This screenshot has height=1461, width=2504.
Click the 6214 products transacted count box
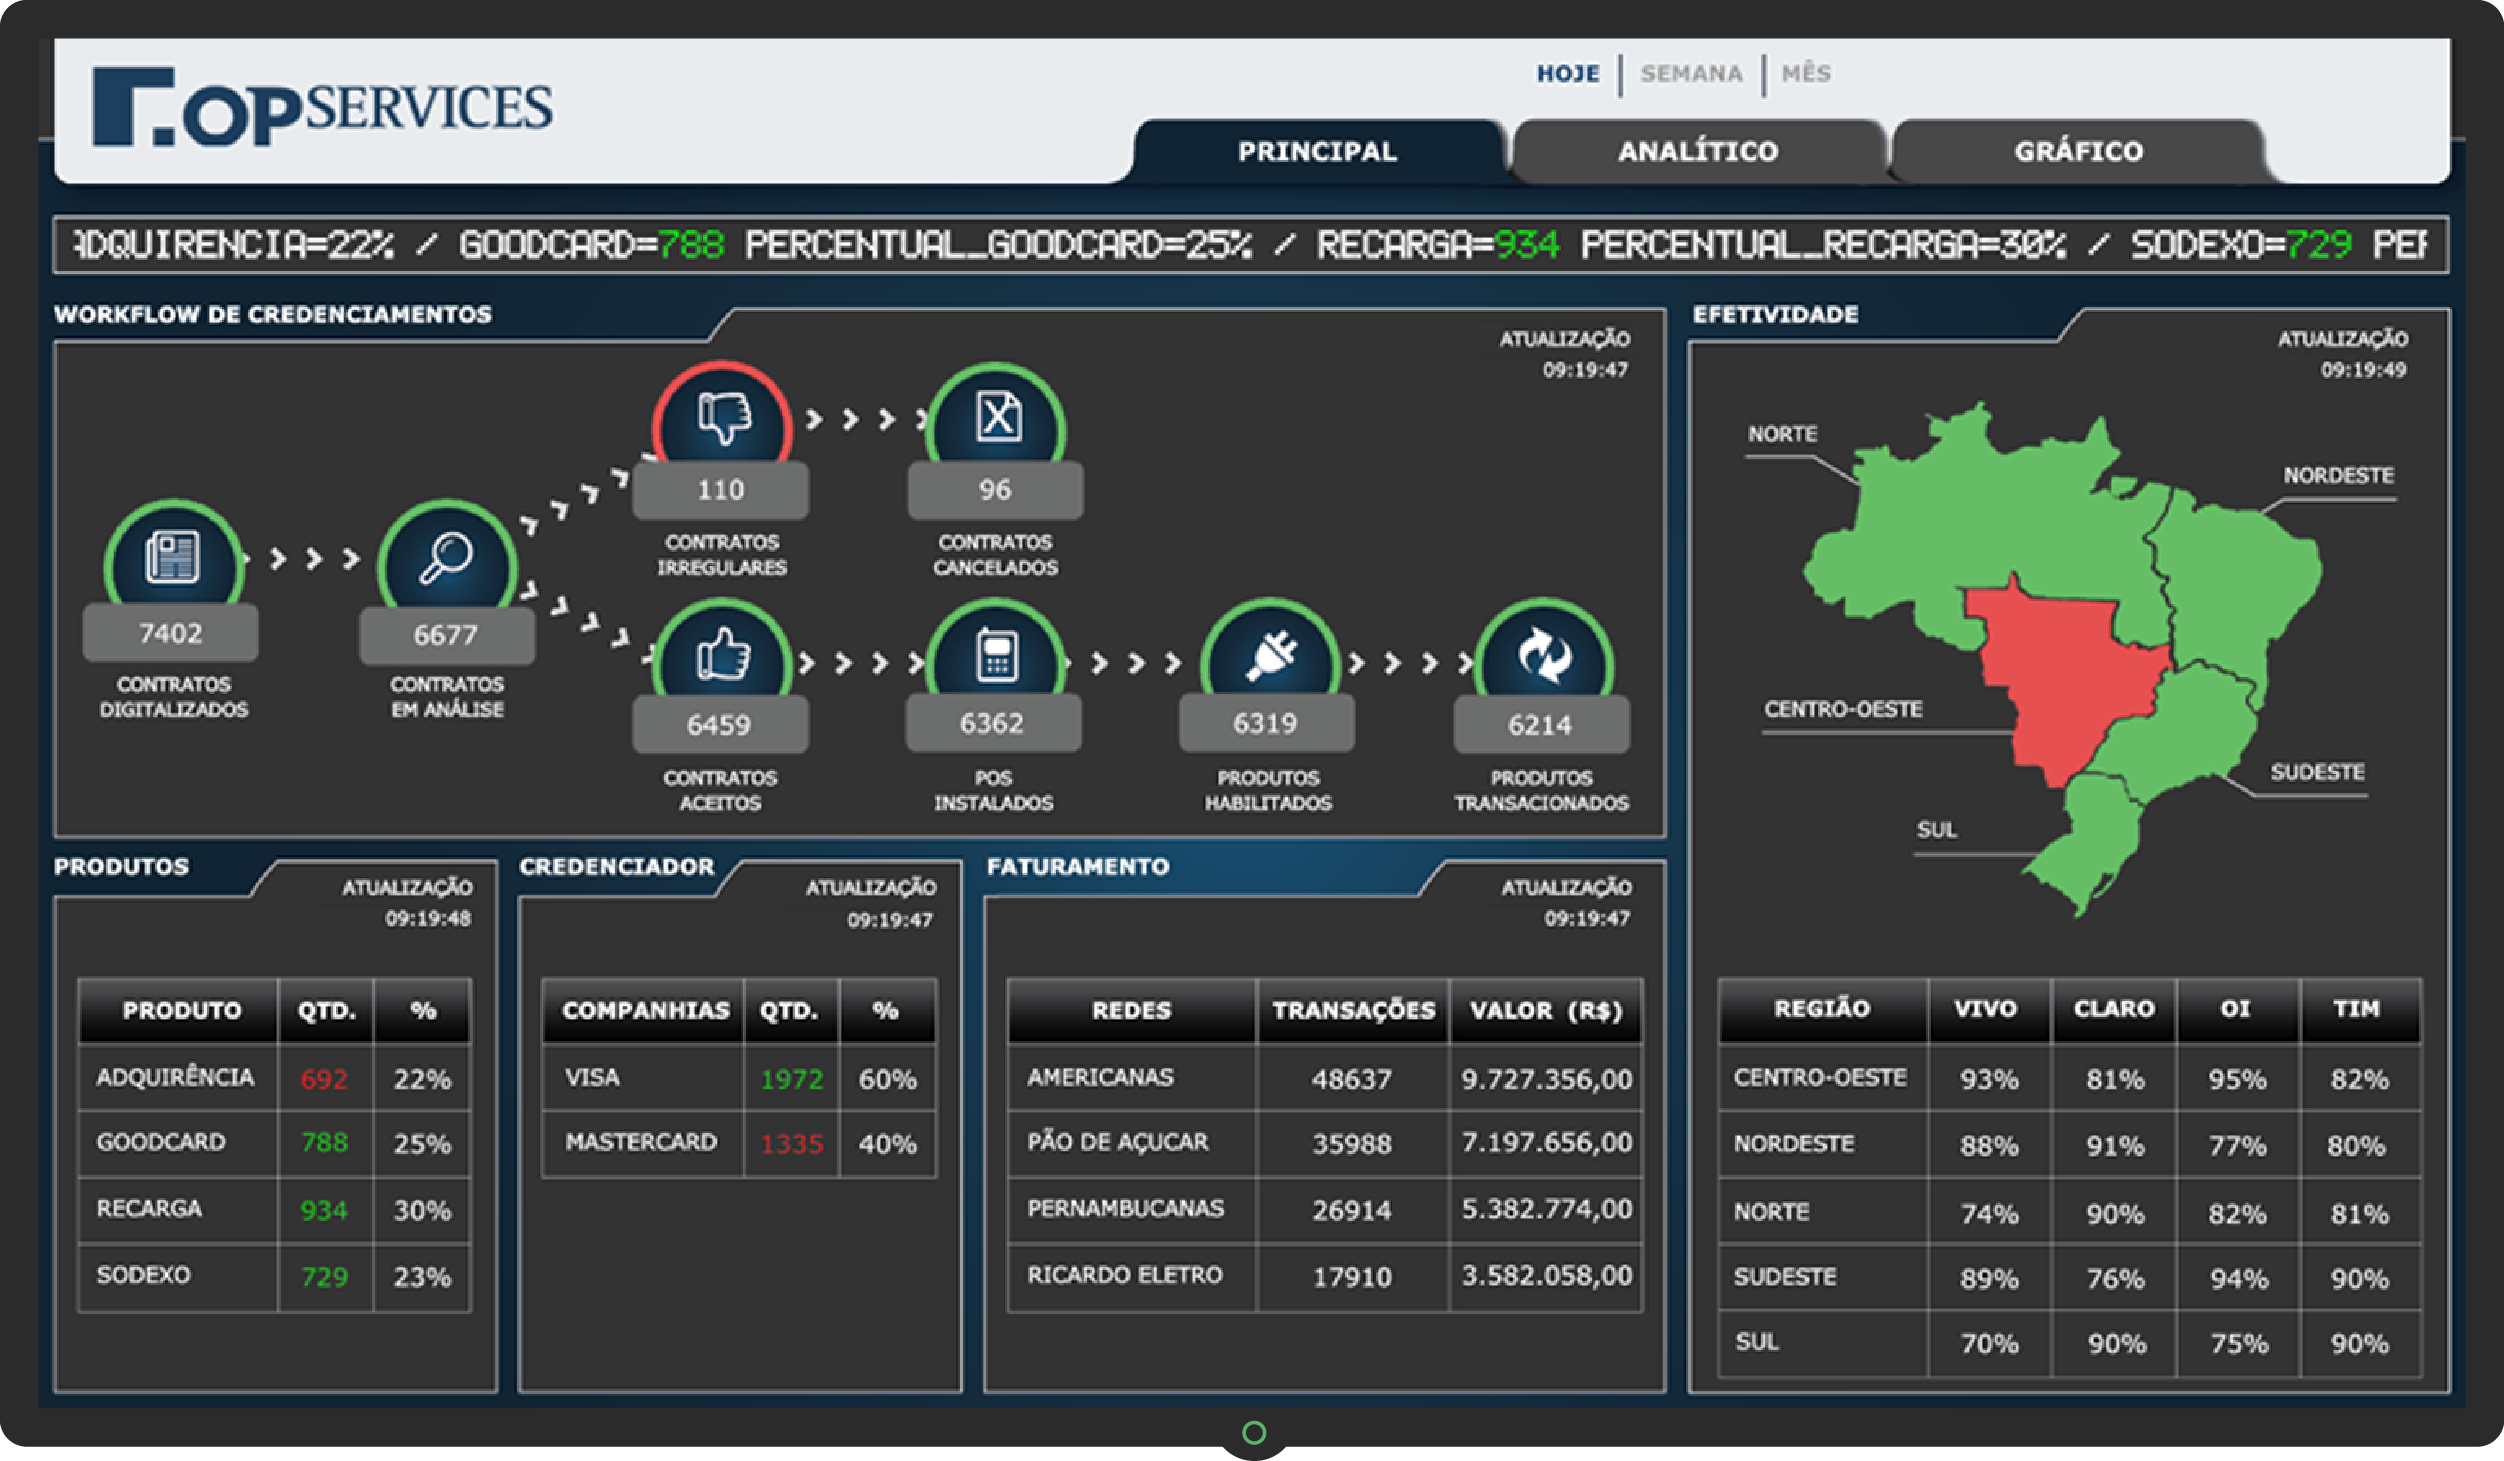[1541, 725]
